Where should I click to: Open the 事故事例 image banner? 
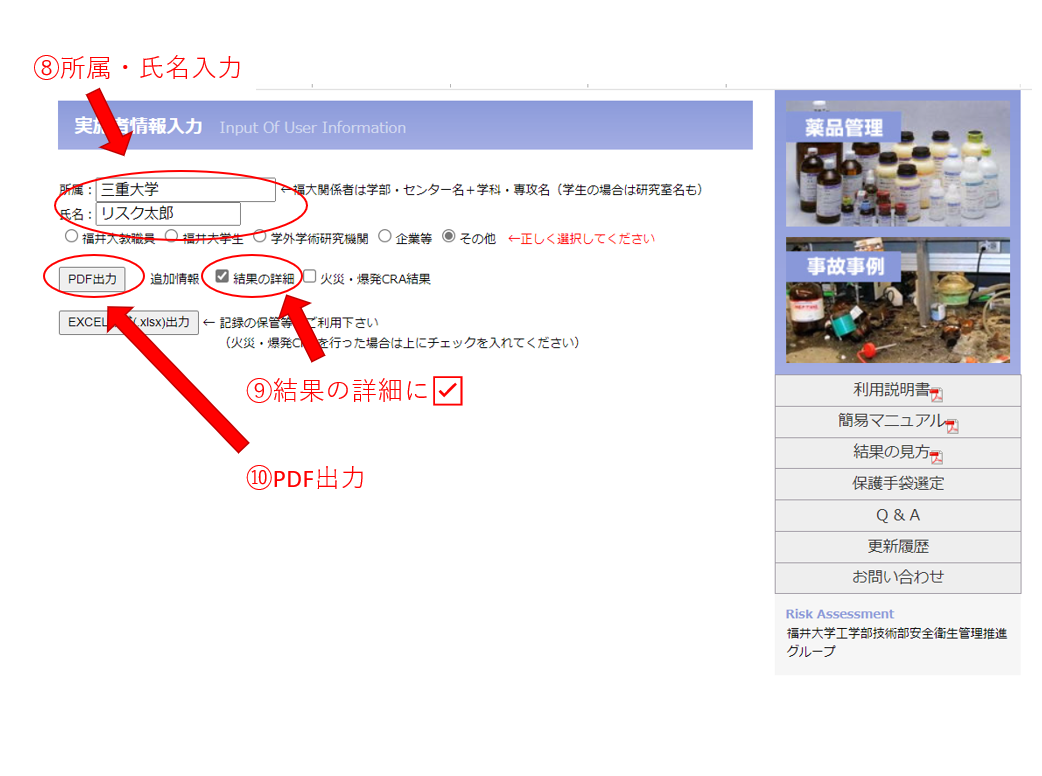point(898,300)
